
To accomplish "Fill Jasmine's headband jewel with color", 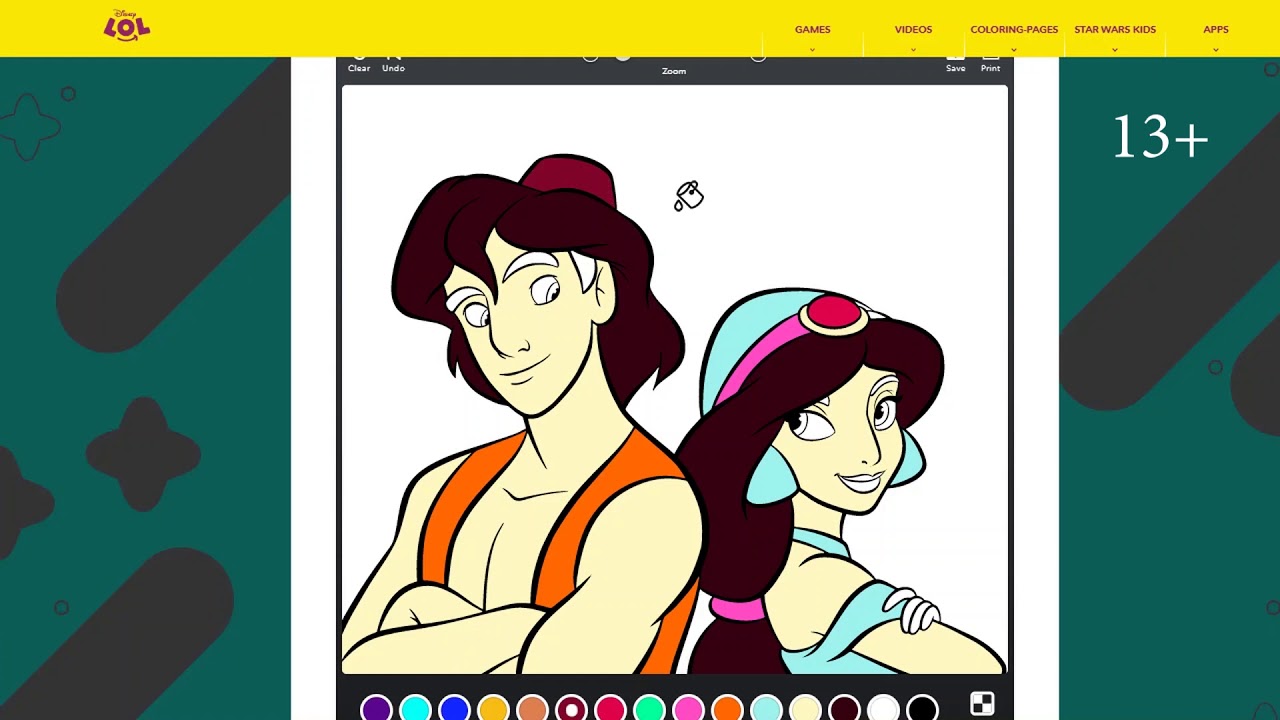I will (x=832, y=313).
